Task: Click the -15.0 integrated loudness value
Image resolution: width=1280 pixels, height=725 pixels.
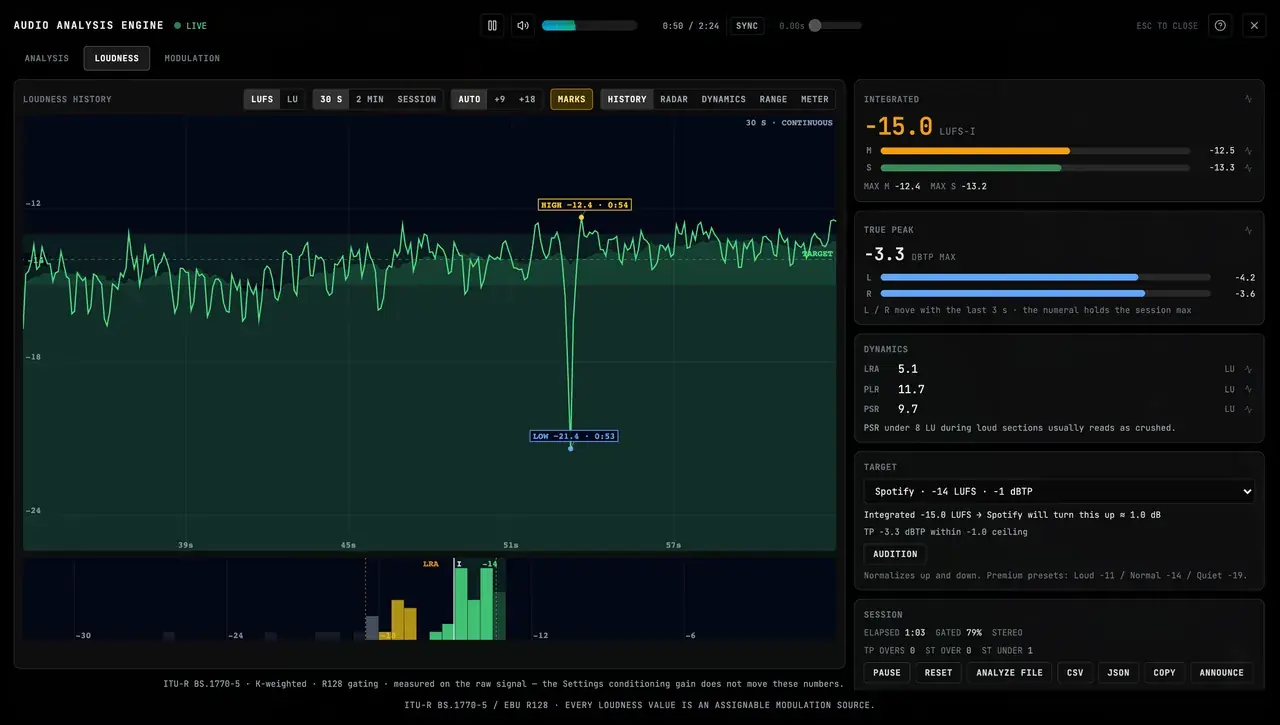Action: tap(898, 127)
